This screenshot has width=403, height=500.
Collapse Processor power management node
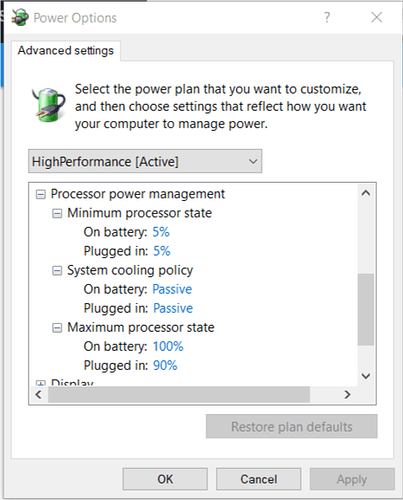pos(41,194)
